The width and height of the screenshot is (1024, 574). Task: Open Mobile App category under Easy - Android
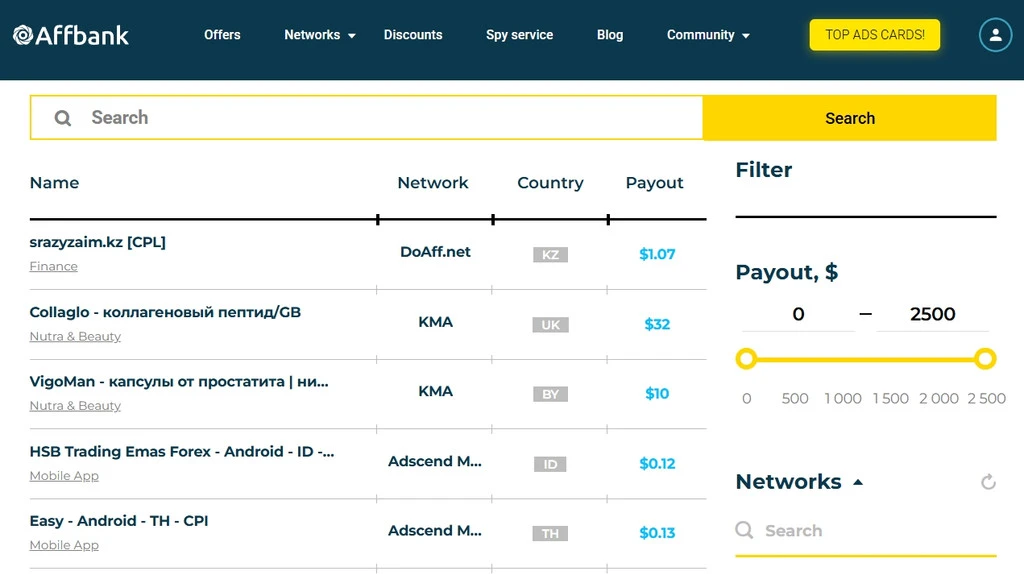point(64,545)
